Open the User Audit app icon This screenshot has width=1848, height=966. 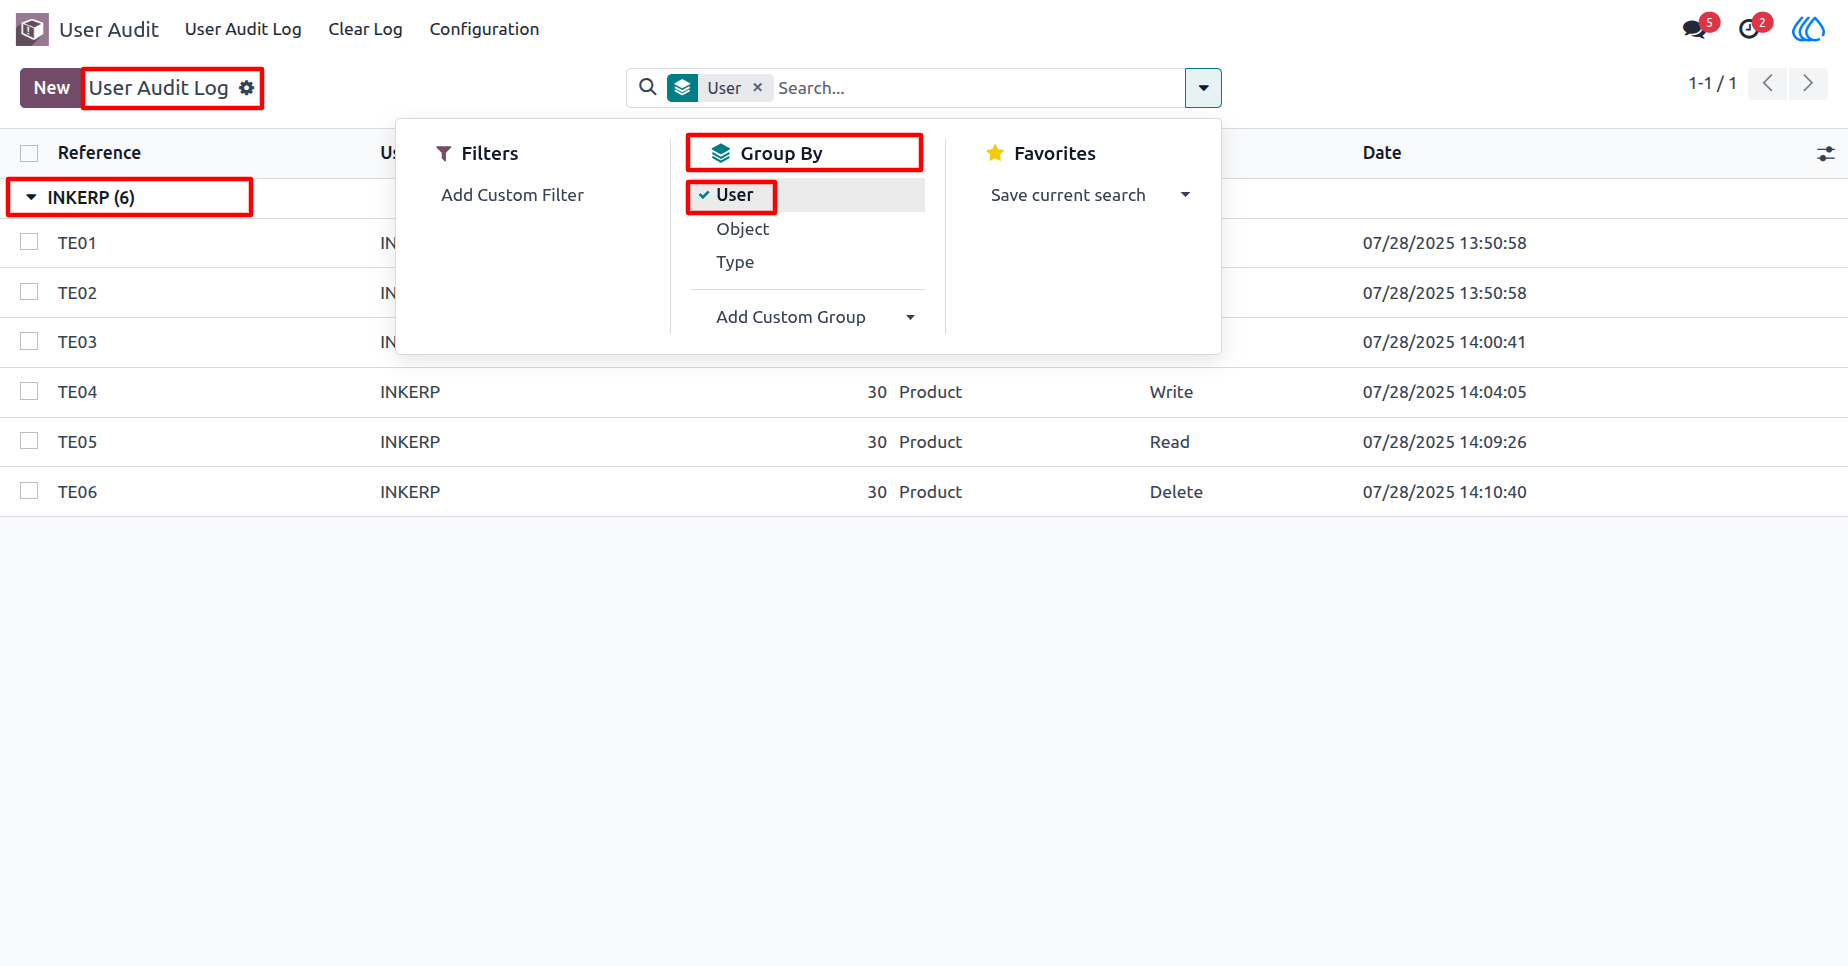click(32, 29)
